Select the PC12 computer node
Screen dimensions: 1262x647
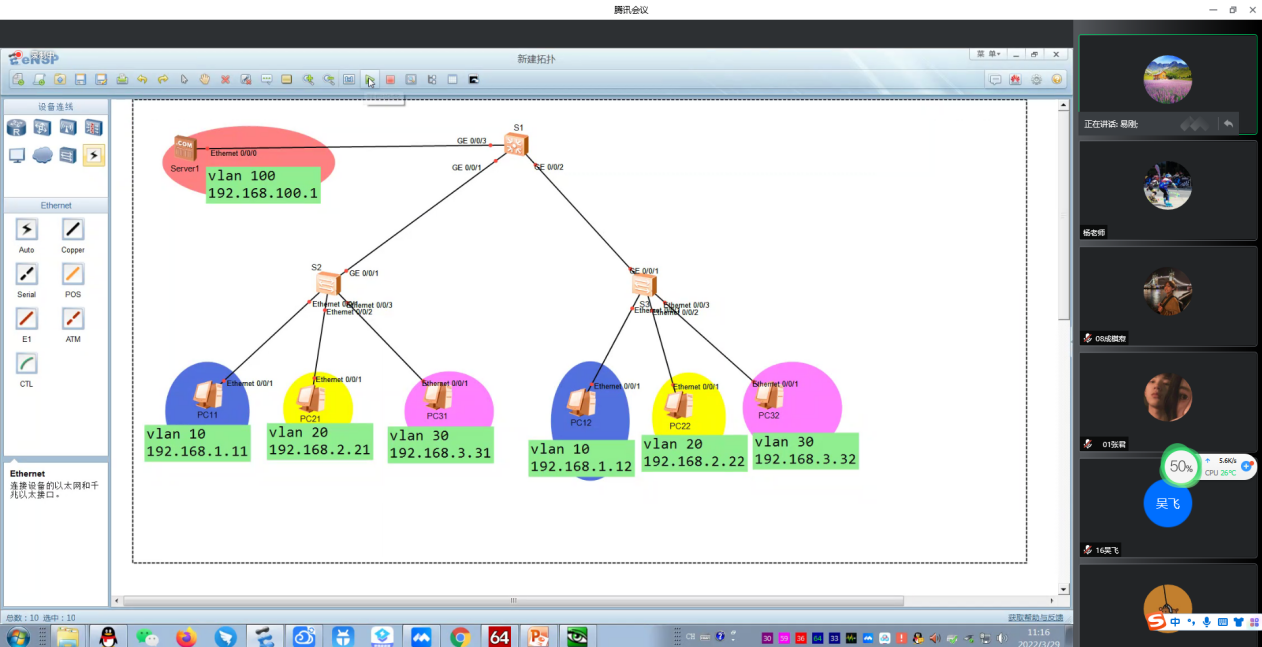[580, 403]
